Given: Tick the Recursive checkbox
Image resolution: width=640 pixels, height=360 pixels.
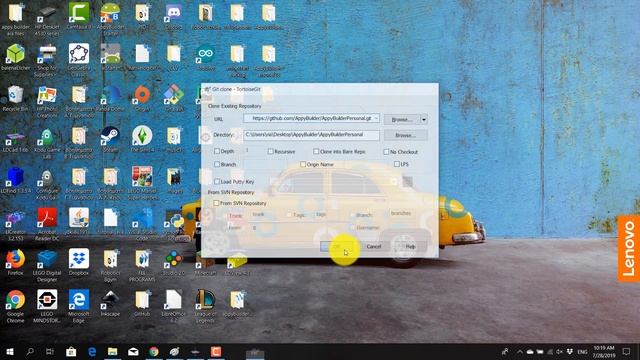Looking at the screenshot, I should click(x=270, y=151).
